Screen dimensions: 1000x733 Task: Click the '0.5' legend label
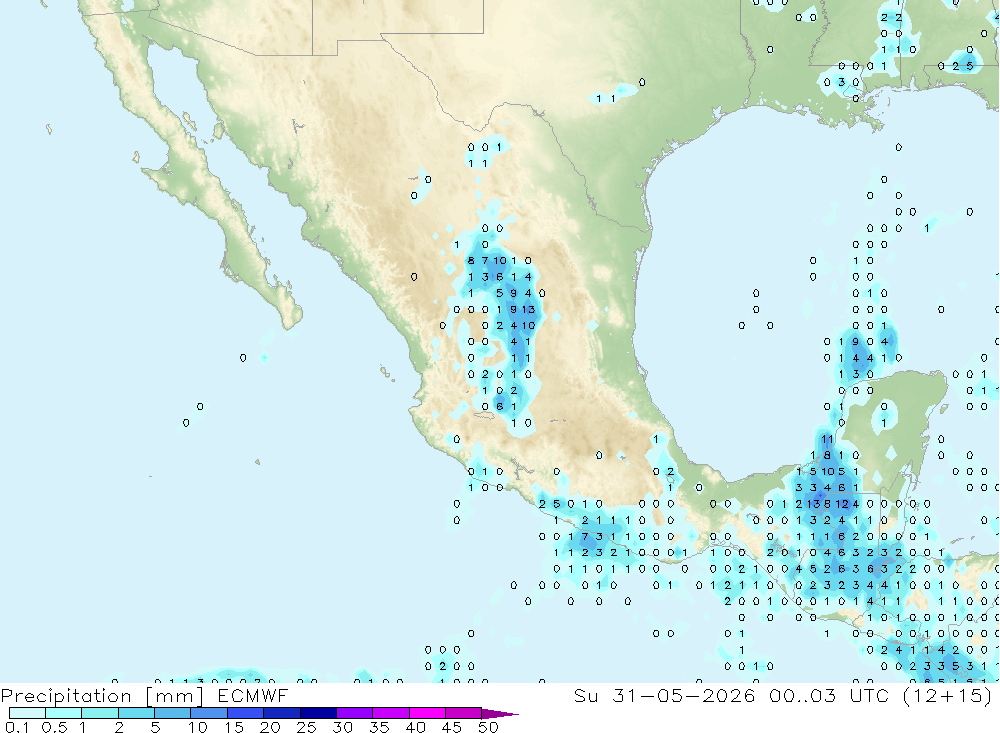point(54,727)
